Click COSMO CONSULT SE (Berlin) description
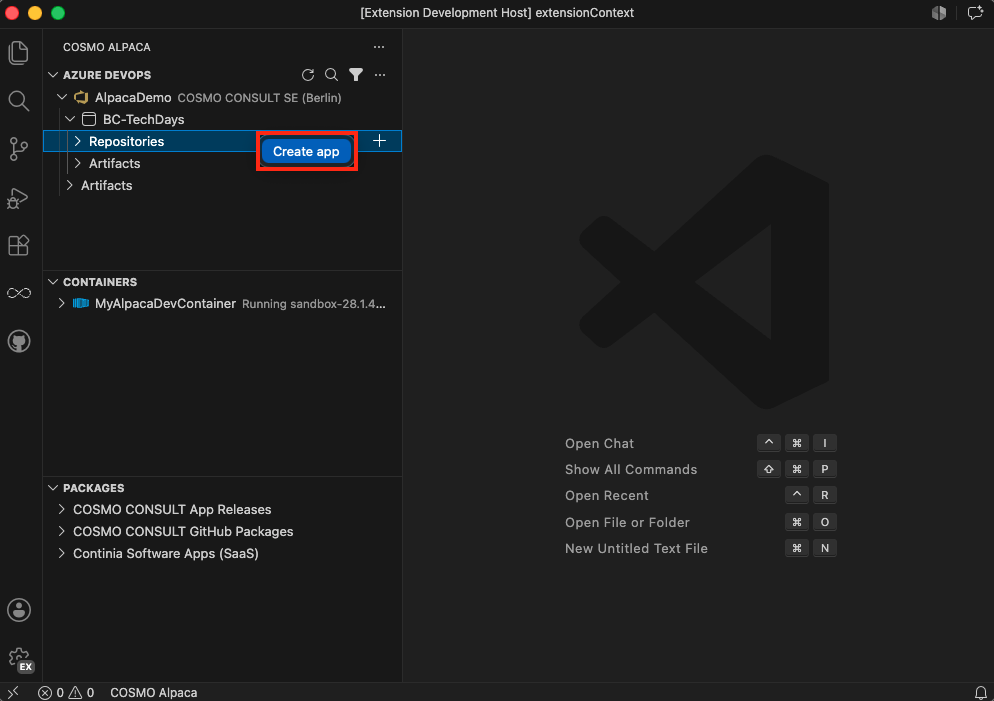The height and width of the screenshot is (701, 994). (x=259, y=98)
